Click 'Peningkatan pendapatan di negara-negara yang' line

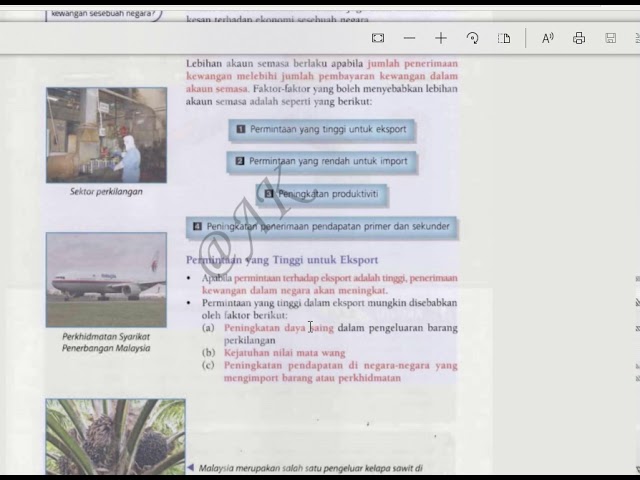tap(340, 365)
